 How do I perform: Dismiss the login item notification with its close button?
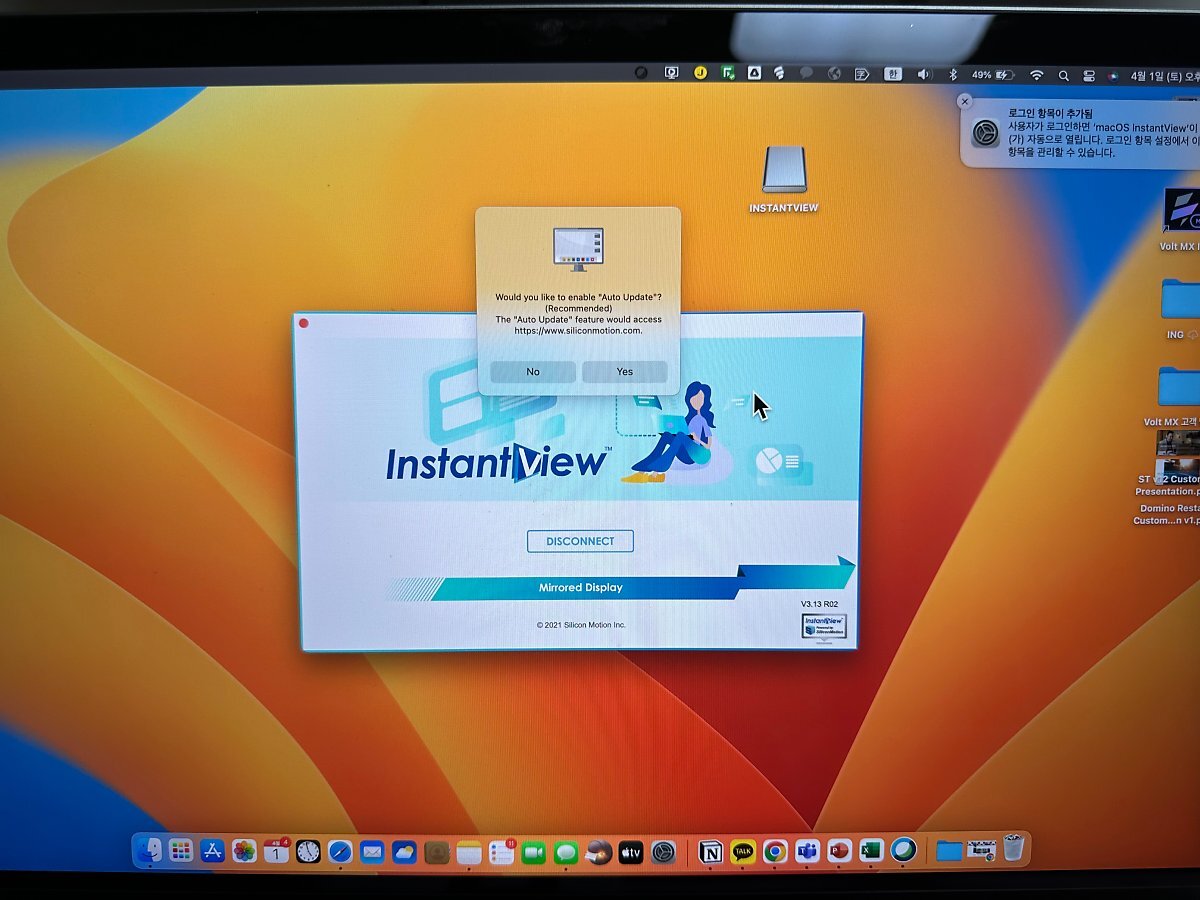click(x=964, y=102)
